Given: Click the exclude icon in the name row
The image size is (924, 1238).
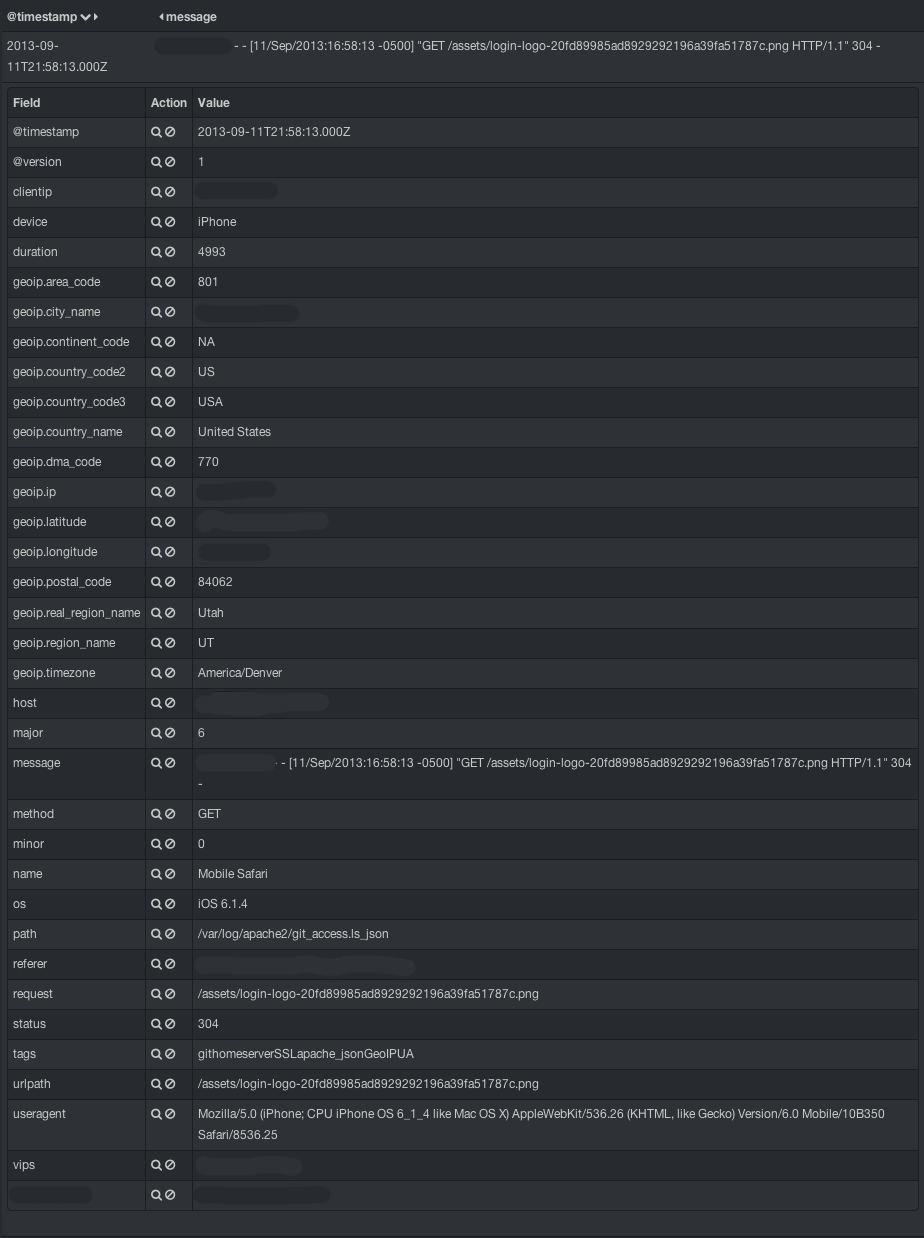Looking at the screenshot, I should [170, 874].
